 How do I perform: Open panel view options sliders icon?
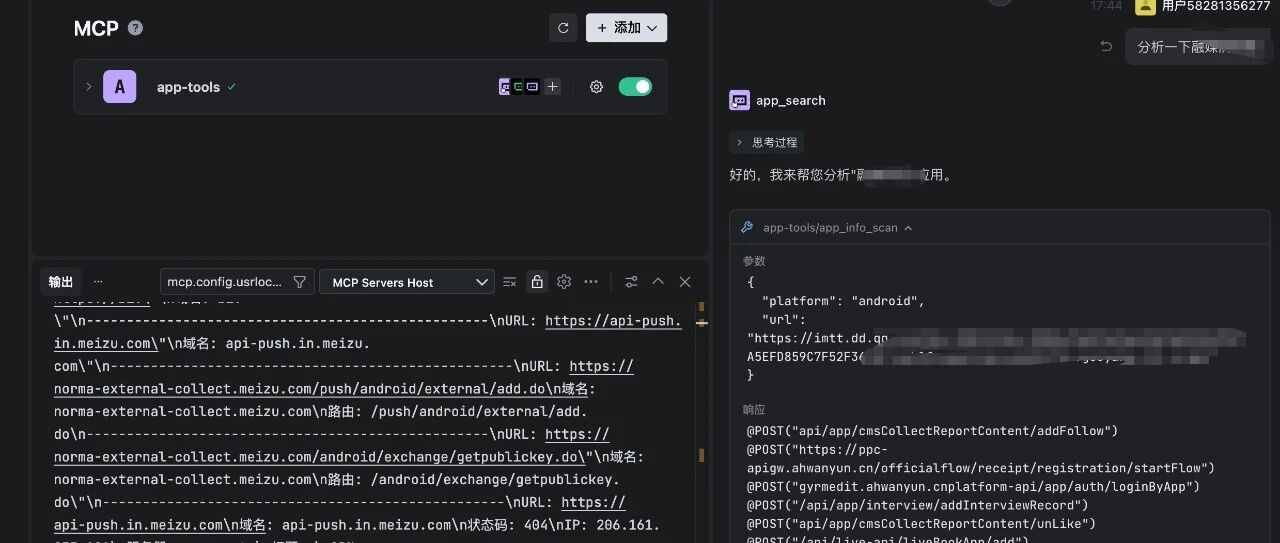coord(631,282)
